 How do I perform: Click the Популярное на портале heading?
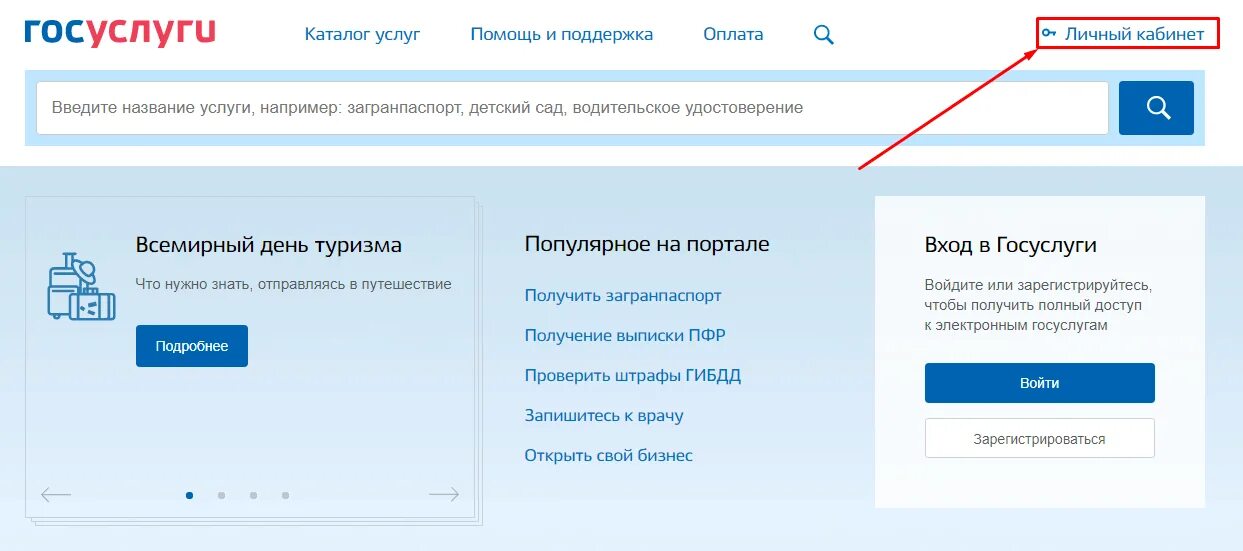click(x=647, y=244)
